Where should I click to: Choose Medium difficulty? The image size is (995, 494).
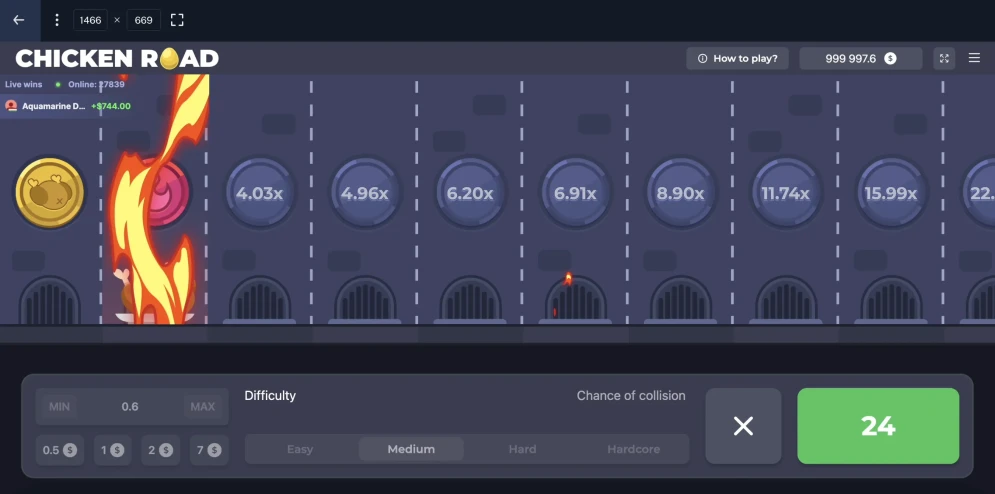[x=411, y=449]
